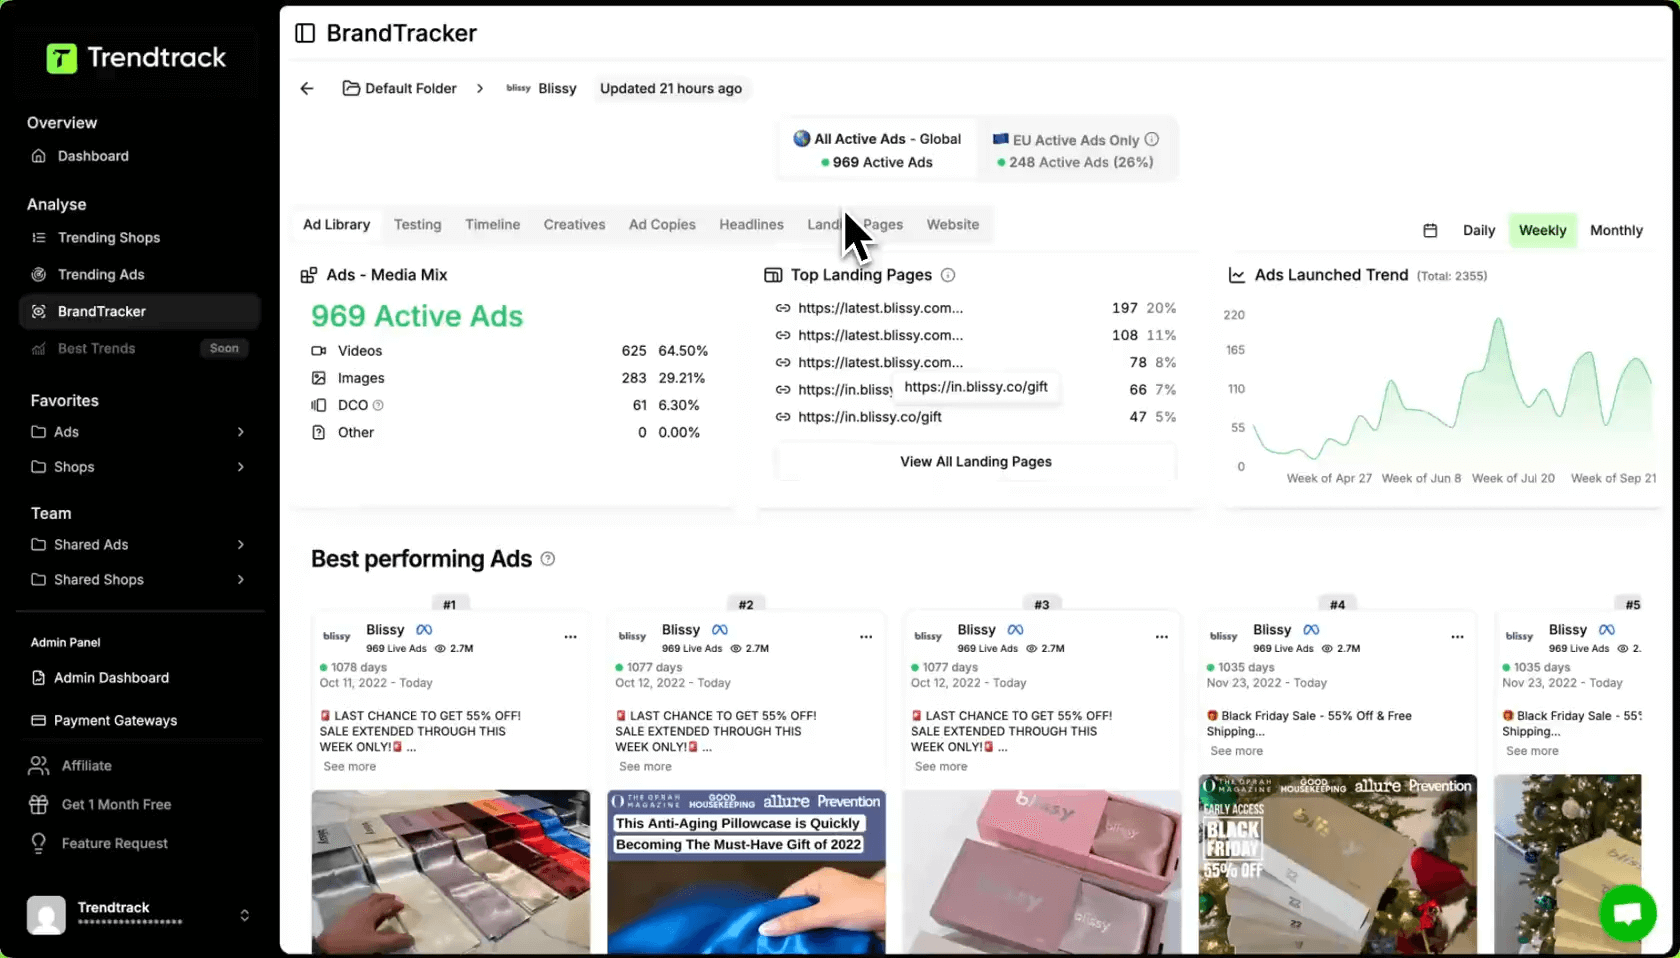Click info icon next to Top Landing Pages
This screenshot has height=958, width=1680.
click(x=948, y=275)
